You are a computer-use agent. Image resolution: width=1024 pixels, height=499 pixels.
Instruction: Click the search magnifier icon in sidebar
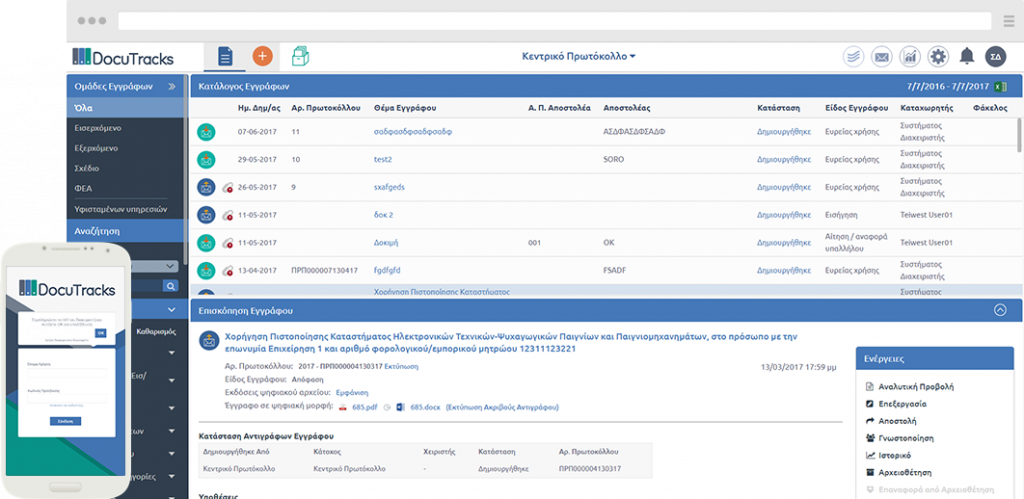(x=170, y=285)
